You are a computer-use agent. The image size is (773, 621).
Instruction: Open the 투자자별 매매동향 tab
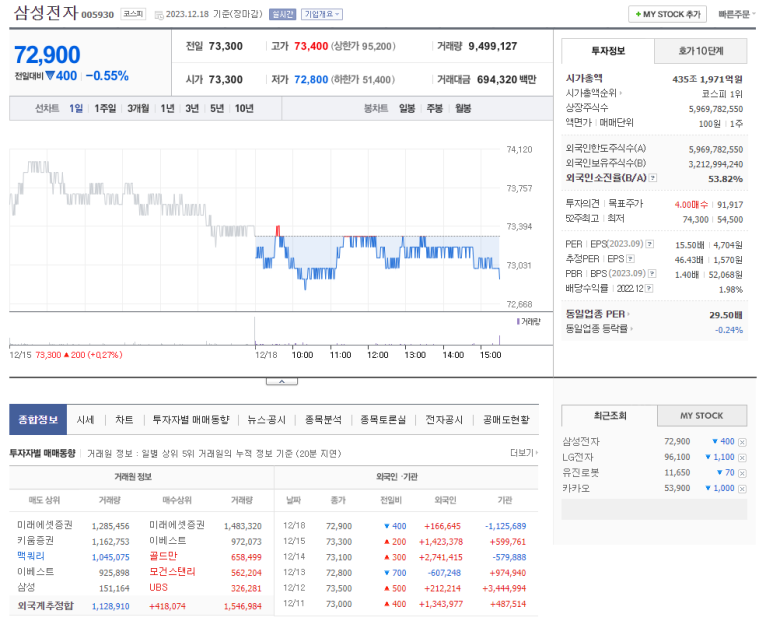191,419
